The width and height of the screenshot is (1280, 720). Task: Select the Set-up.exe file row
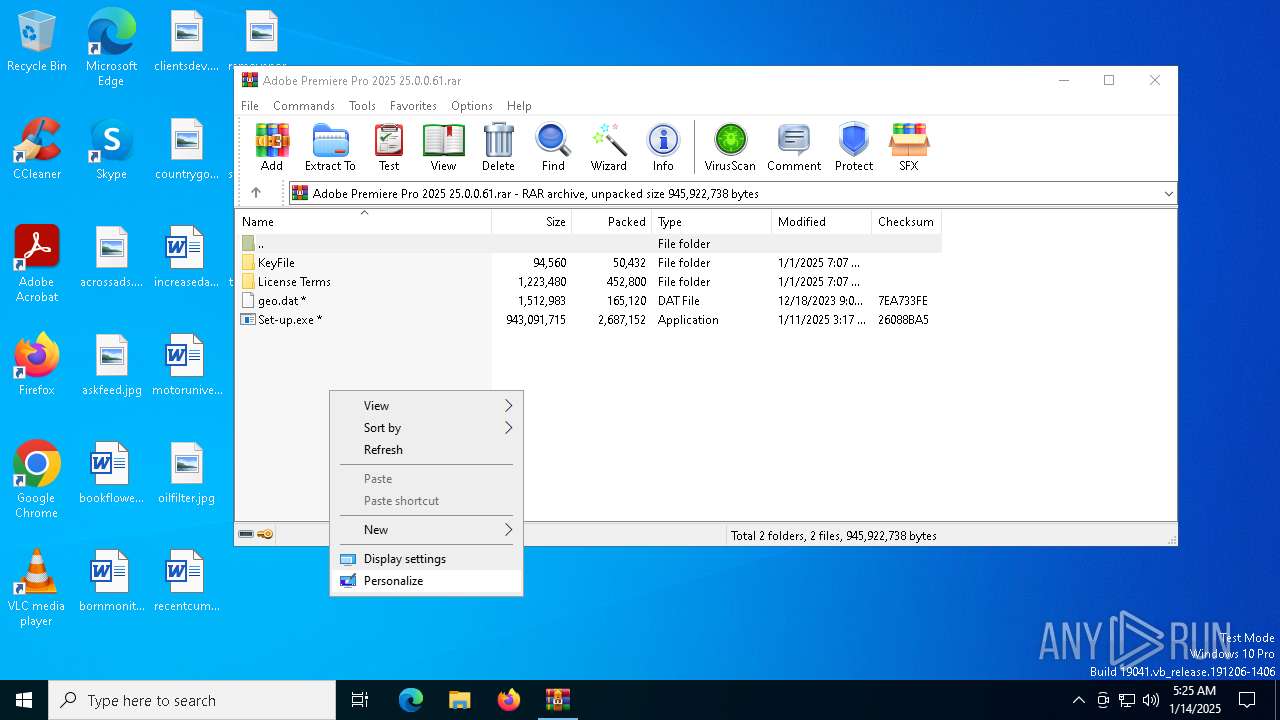[x=588, y=319]
